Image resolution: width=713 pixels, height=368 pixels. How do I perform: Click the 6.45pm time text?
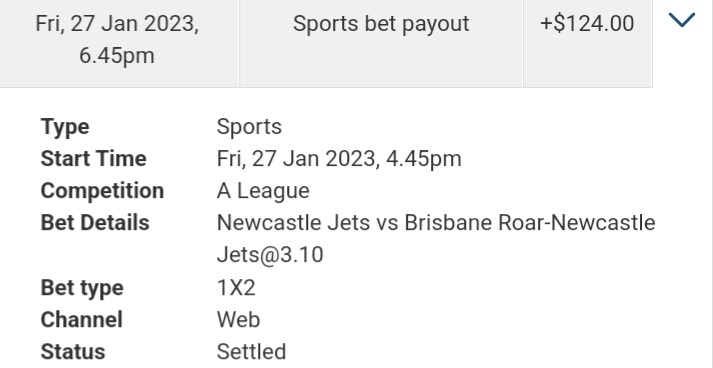click(117, 55)
